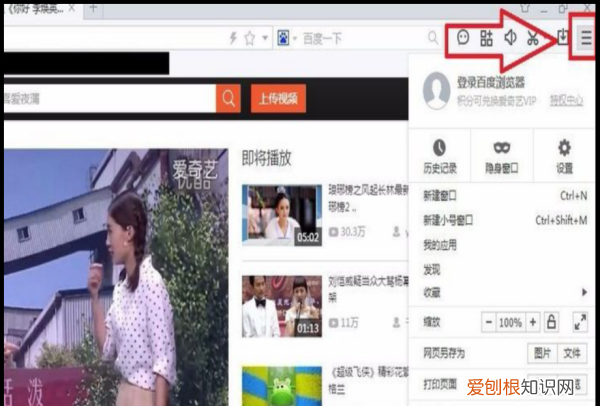Click the Baidu paw search engine icon
This screenshot has width=600, height=406.
tap(283, 38)
